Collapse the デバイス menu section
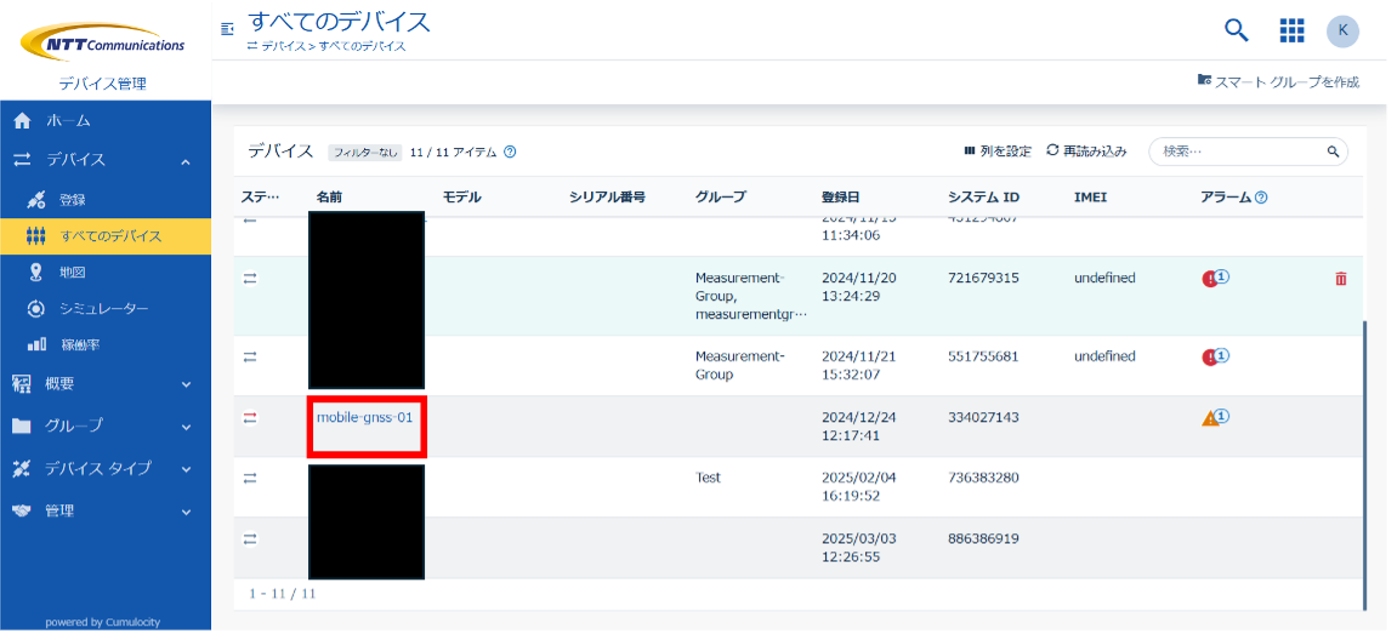Viewport: 1390px width, 635px height. point(186,161)
